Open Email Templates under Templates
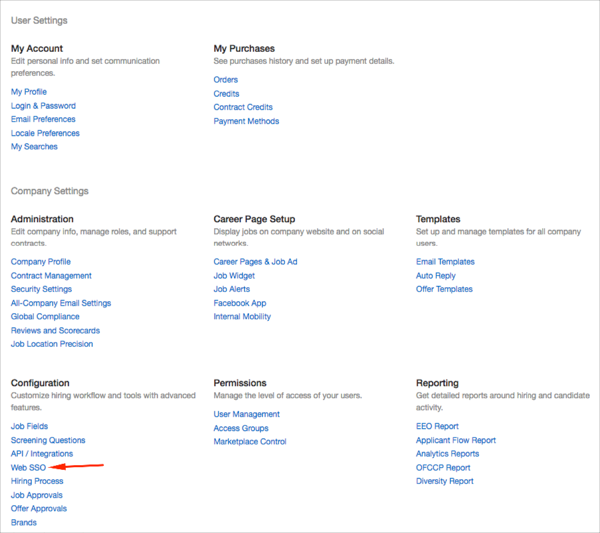This screenshot has width=600, height=533. (x=445, y=262)
